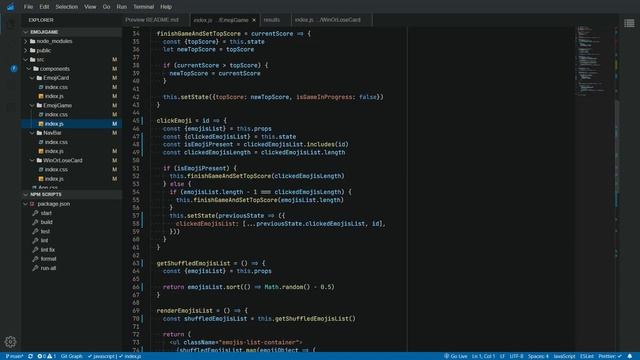
Task: Run the format npm script
Action: click(48, 259)
